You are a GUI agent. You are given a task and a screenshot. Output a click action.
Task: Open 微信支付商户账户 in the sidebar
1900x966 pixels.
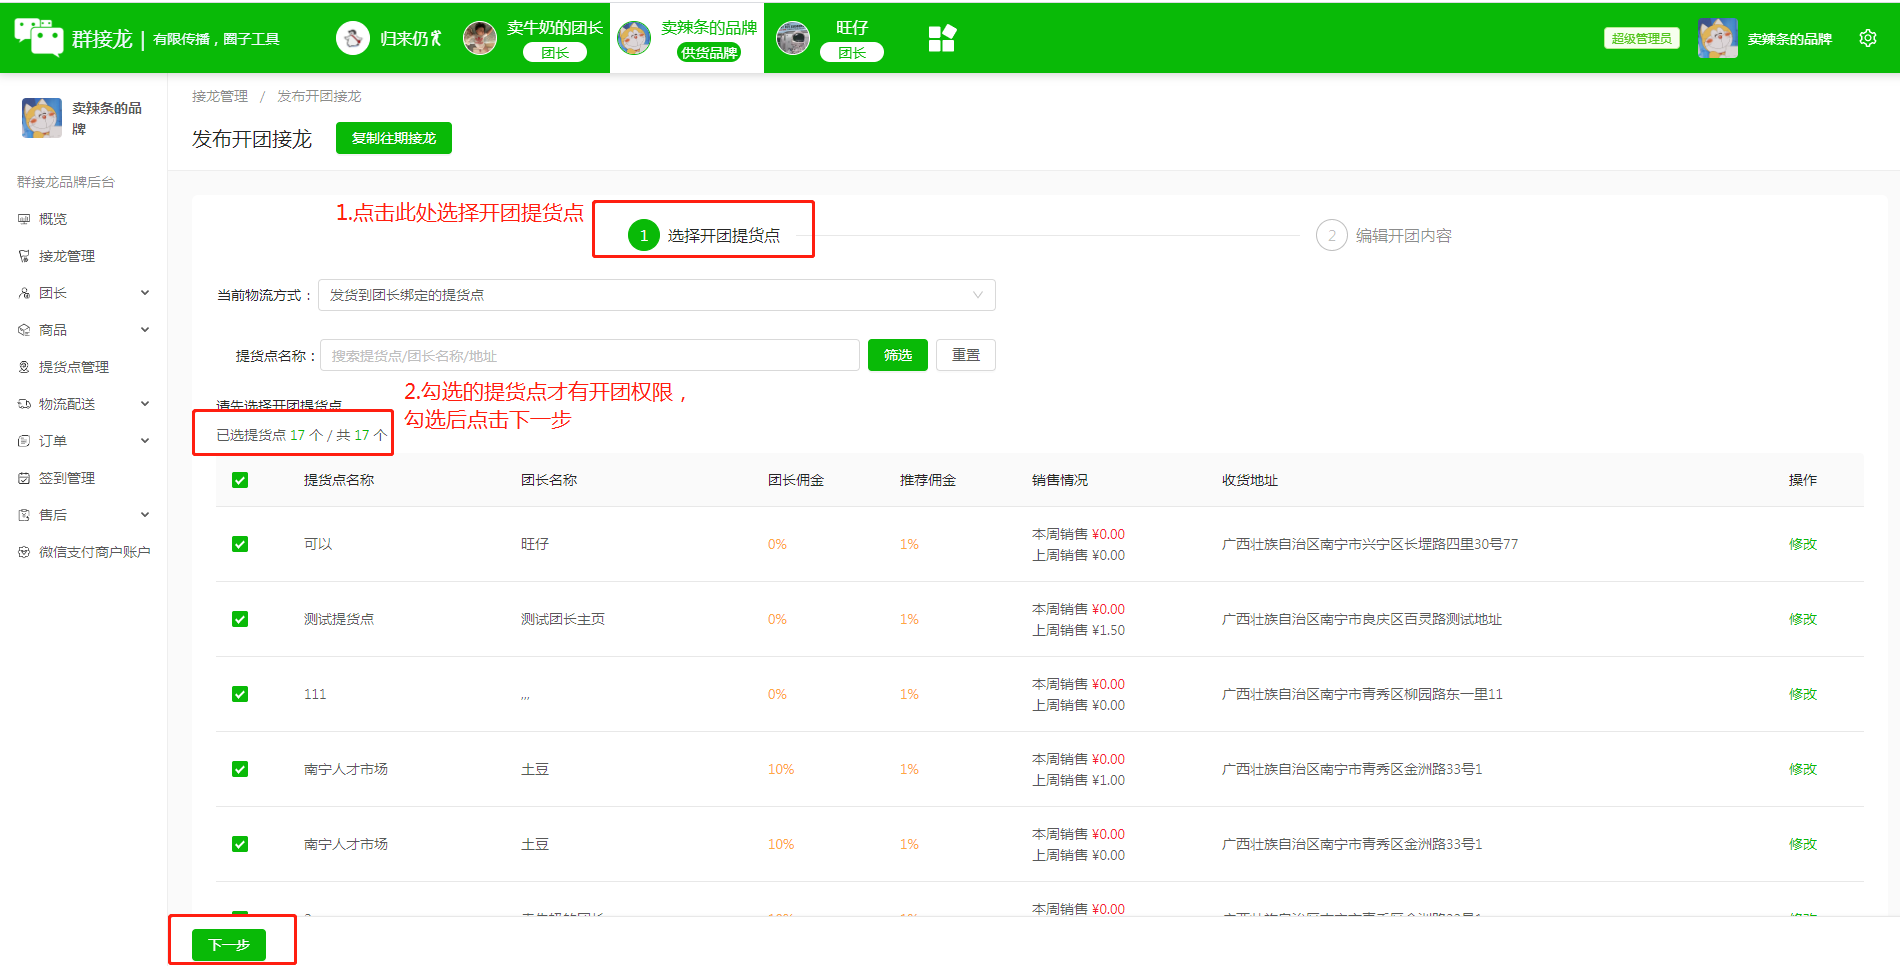pyautogui.click(x=95, y=552)
